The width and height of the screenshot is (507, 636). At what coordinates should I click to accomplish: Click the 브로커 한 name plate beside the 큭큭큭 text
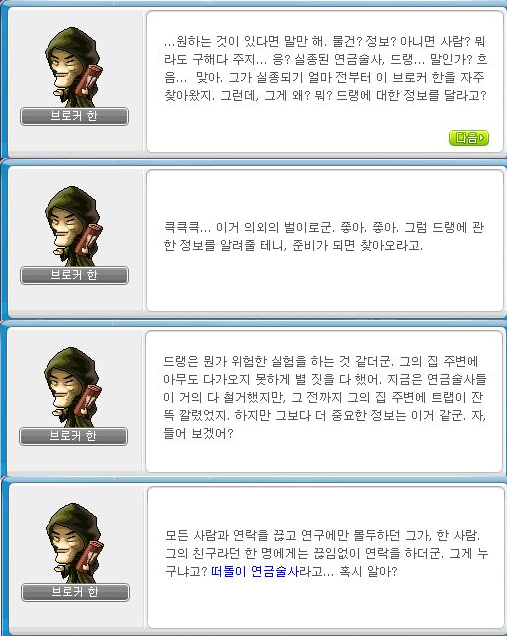point(74,275)
